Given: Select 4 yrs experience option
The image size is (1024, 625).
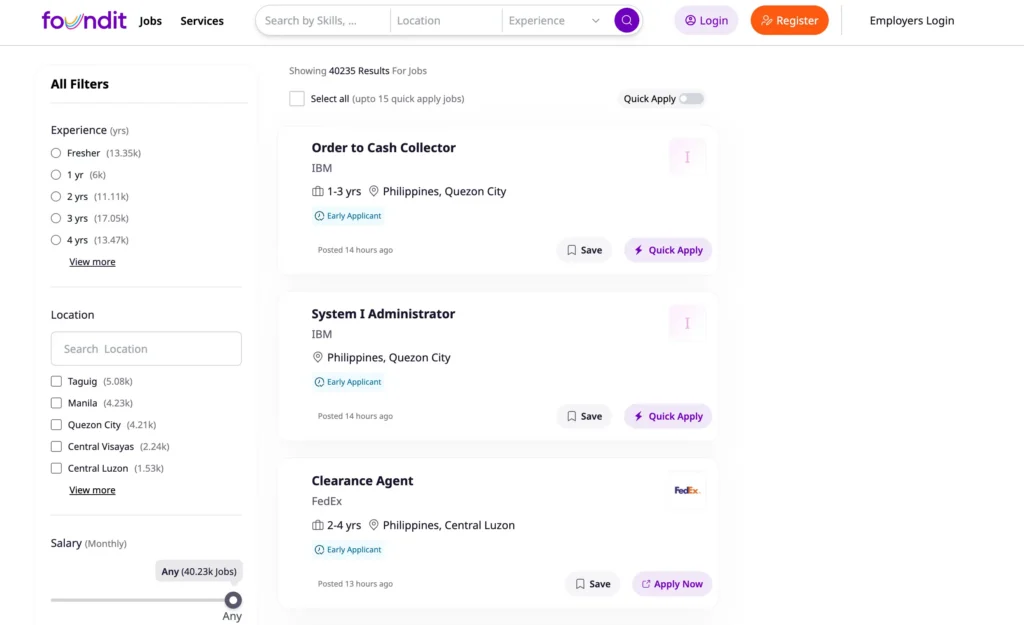Looking at the screenshot, I should 56,240.
